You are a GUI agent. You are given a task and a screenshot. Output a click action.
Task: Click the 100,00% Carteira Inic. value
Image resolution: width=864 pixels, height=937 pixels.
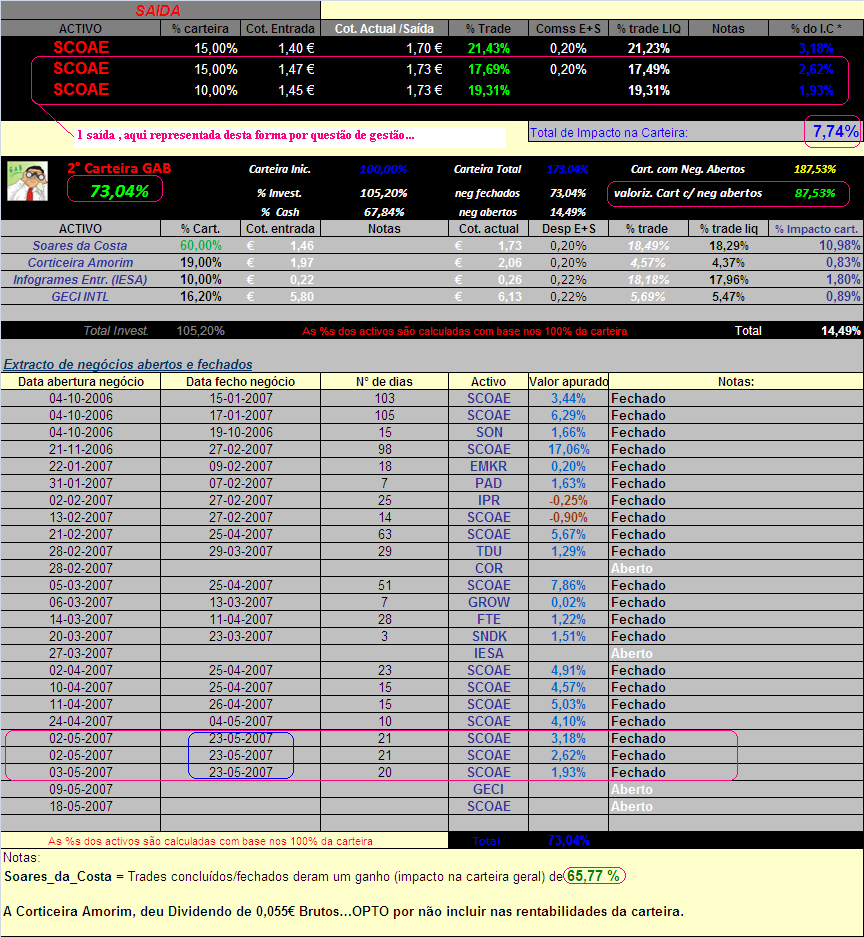point(384,169)
